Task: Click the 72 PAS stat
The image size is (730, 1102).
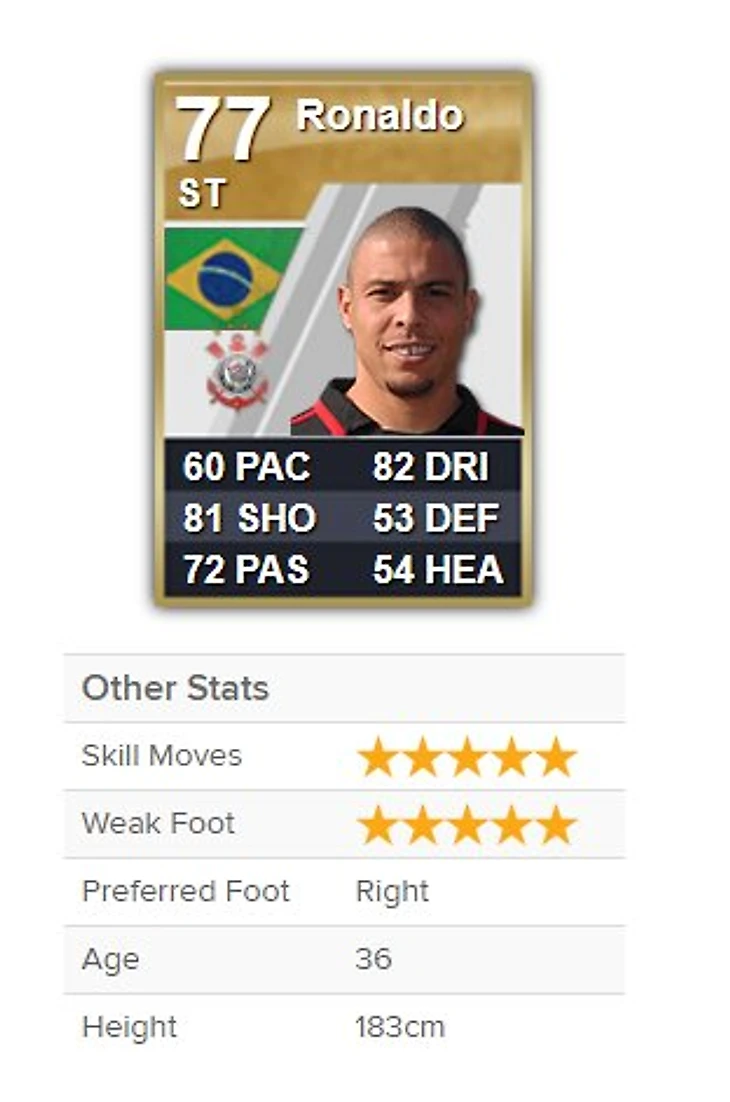Action: click(246, 569)
